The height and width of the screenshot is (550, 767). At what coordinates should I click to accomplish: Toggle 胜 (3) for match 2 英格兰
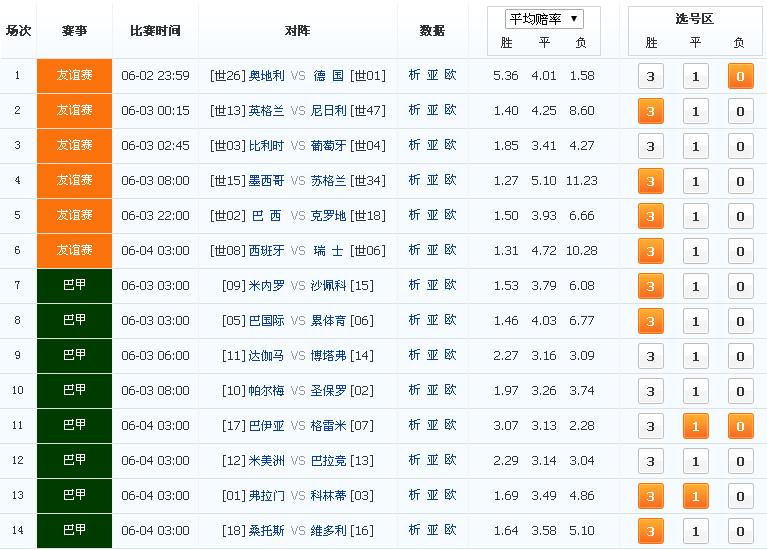tap(651, 111)
